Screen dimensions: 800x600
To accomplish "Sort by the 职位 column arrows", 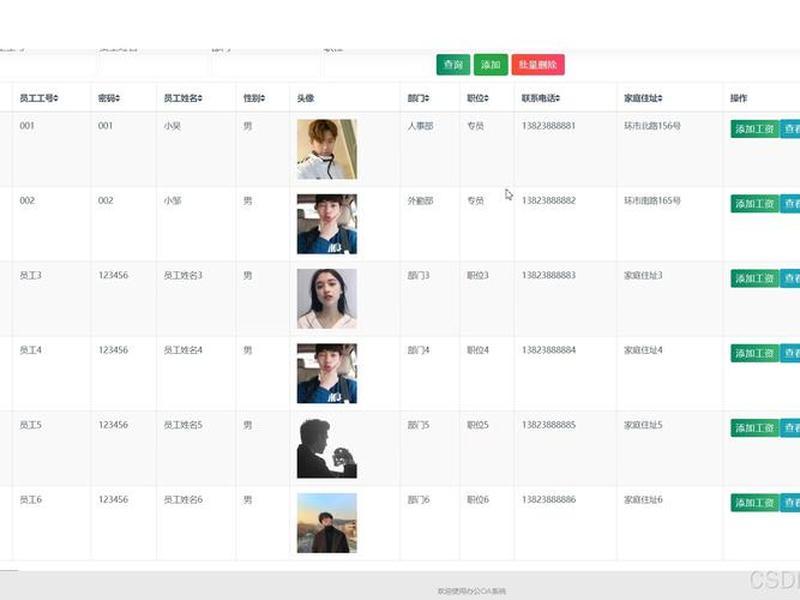I will [x=486, y=98].
